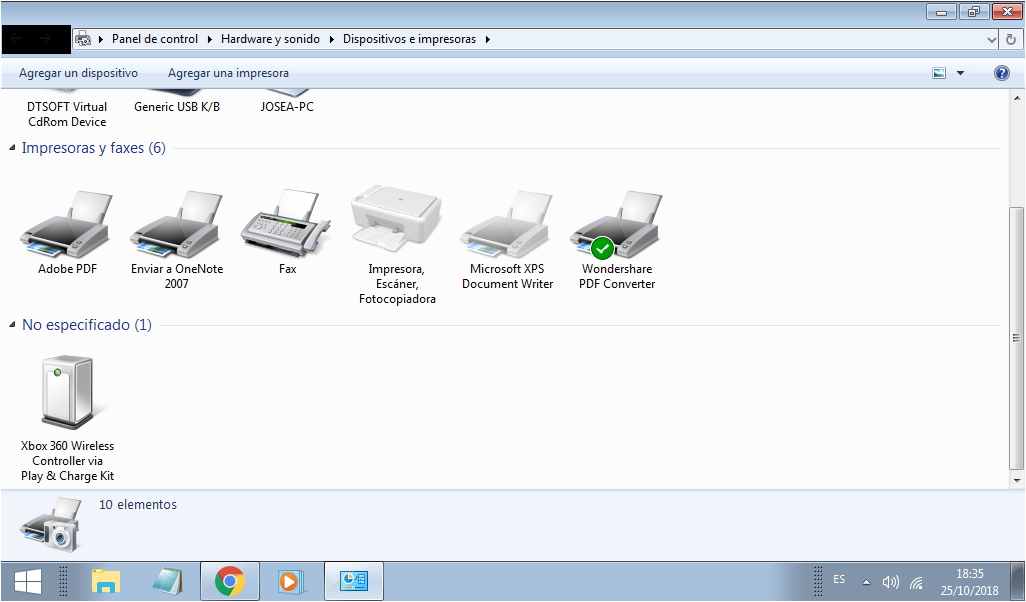Click the refresh button beside address bar
Viewport: 1026px width, 602px height.
[x=1011, y=39]
